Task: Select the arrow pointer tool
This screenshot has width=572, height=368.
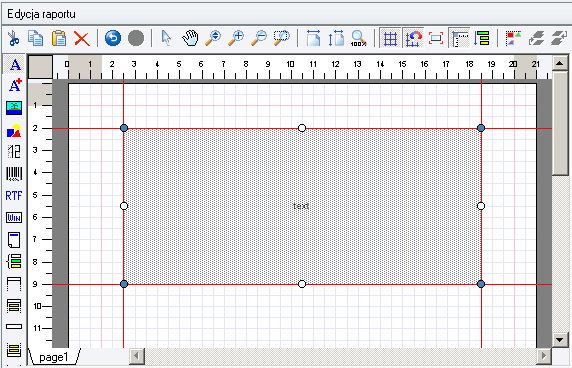Action: [166, 38]
